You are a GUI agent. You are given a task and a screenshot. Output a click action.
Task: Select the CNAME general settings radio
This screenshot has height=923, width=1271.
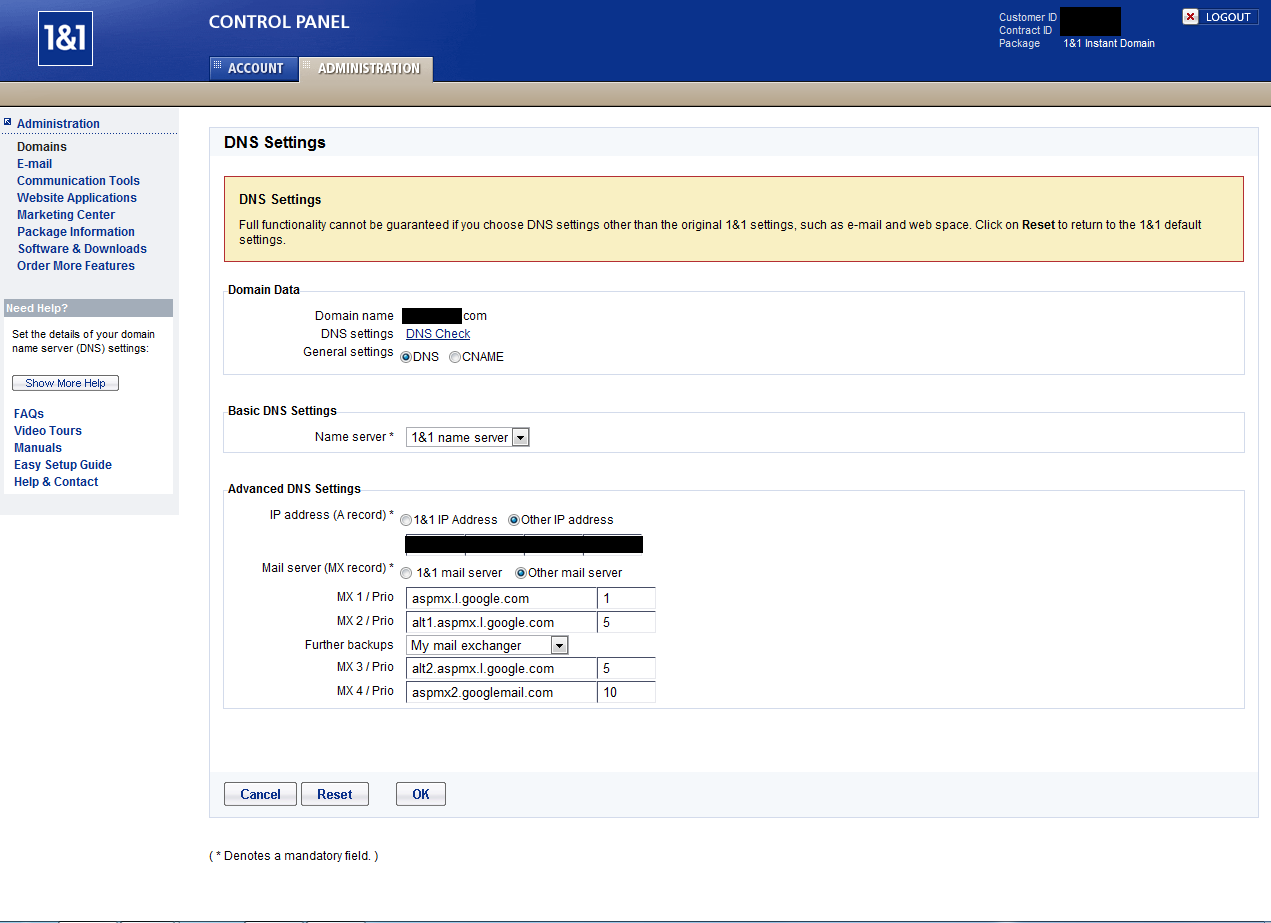click(455, 357)
